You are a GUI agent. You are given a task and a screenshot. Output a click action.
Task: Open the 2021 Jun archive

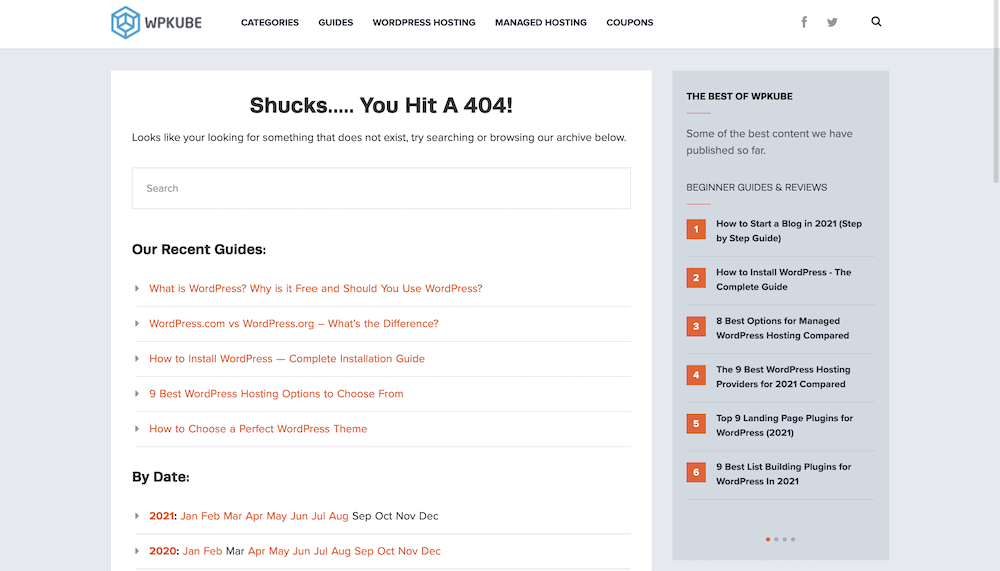[299, 515]
